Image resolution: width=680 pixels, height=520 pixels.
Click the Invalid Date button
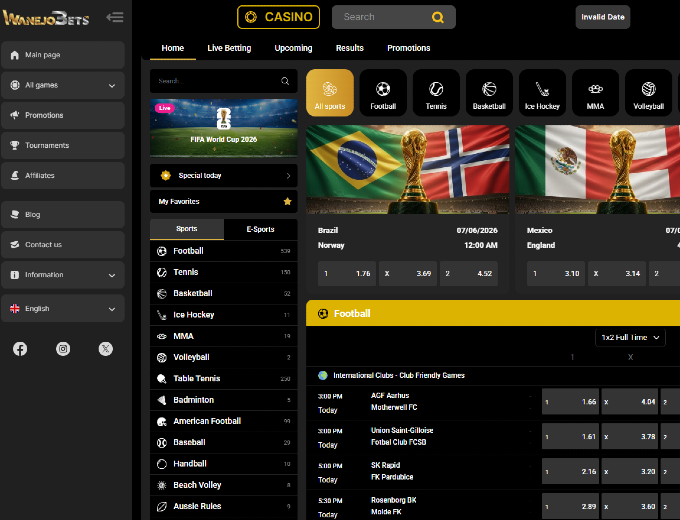(603, 17)
